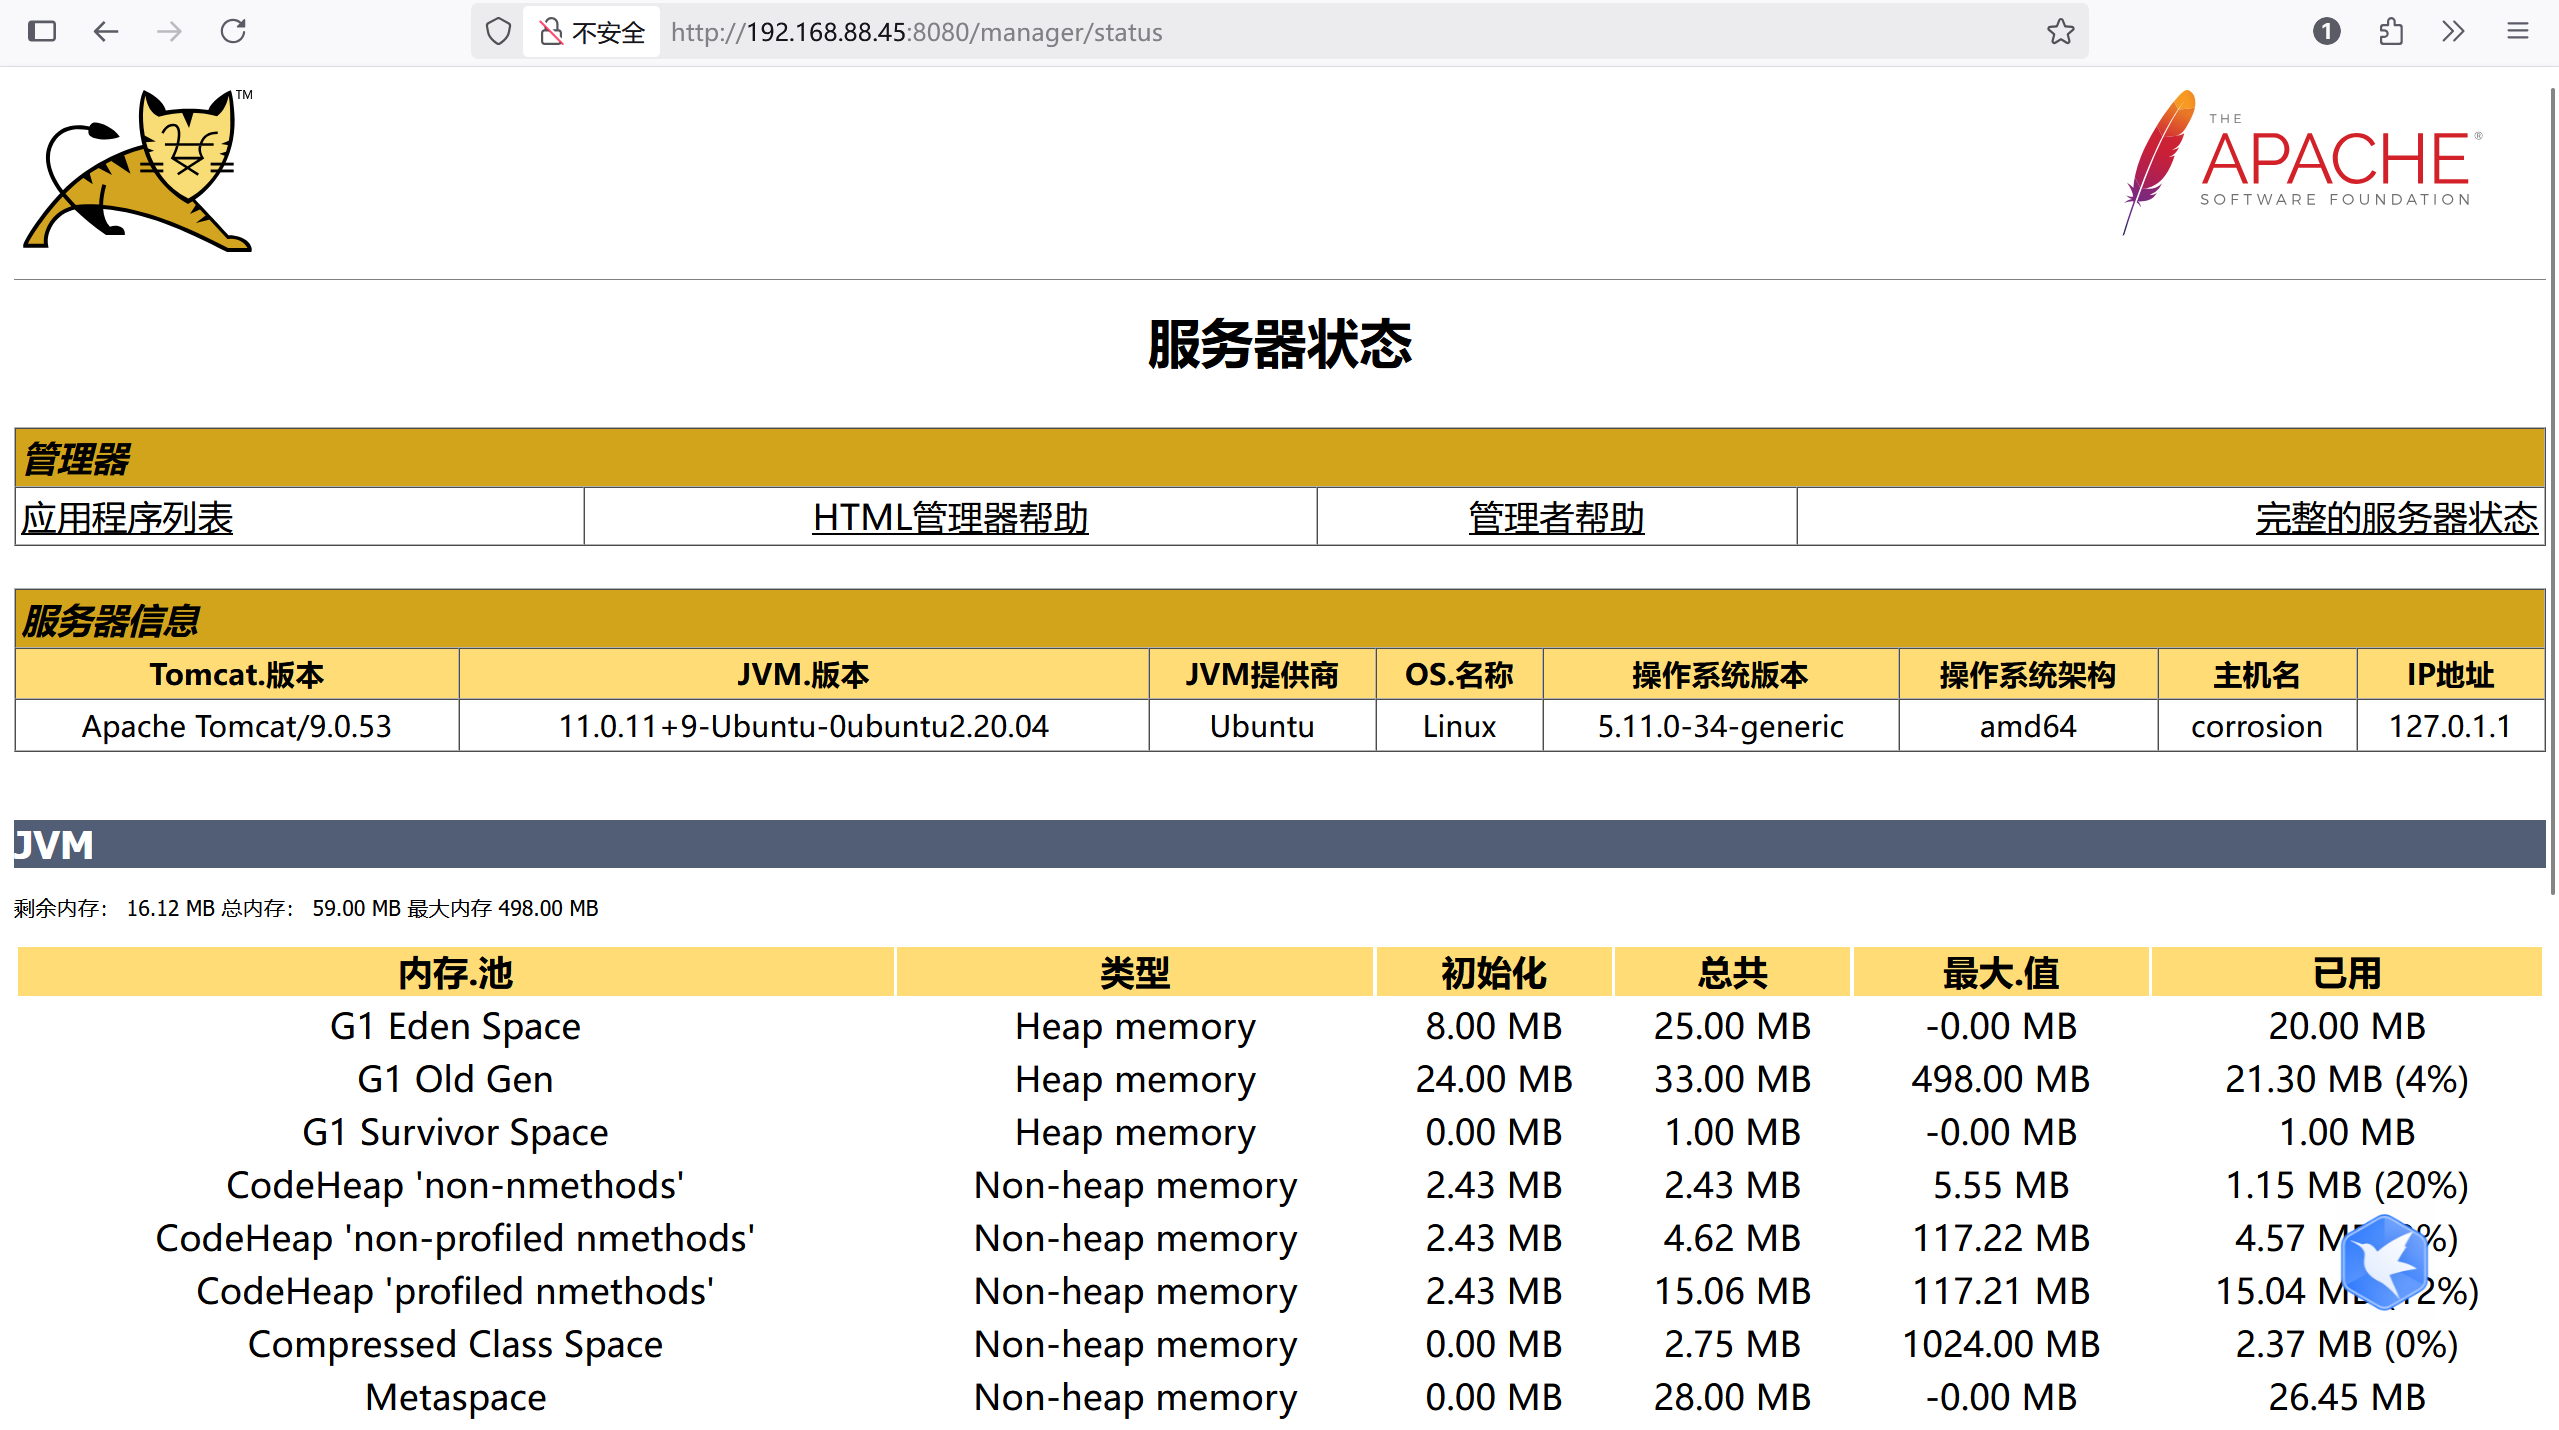This screenshot has width=2559, height=1430.
Task: Select the corrosion hostname cell
Action: coord(2257,725)
